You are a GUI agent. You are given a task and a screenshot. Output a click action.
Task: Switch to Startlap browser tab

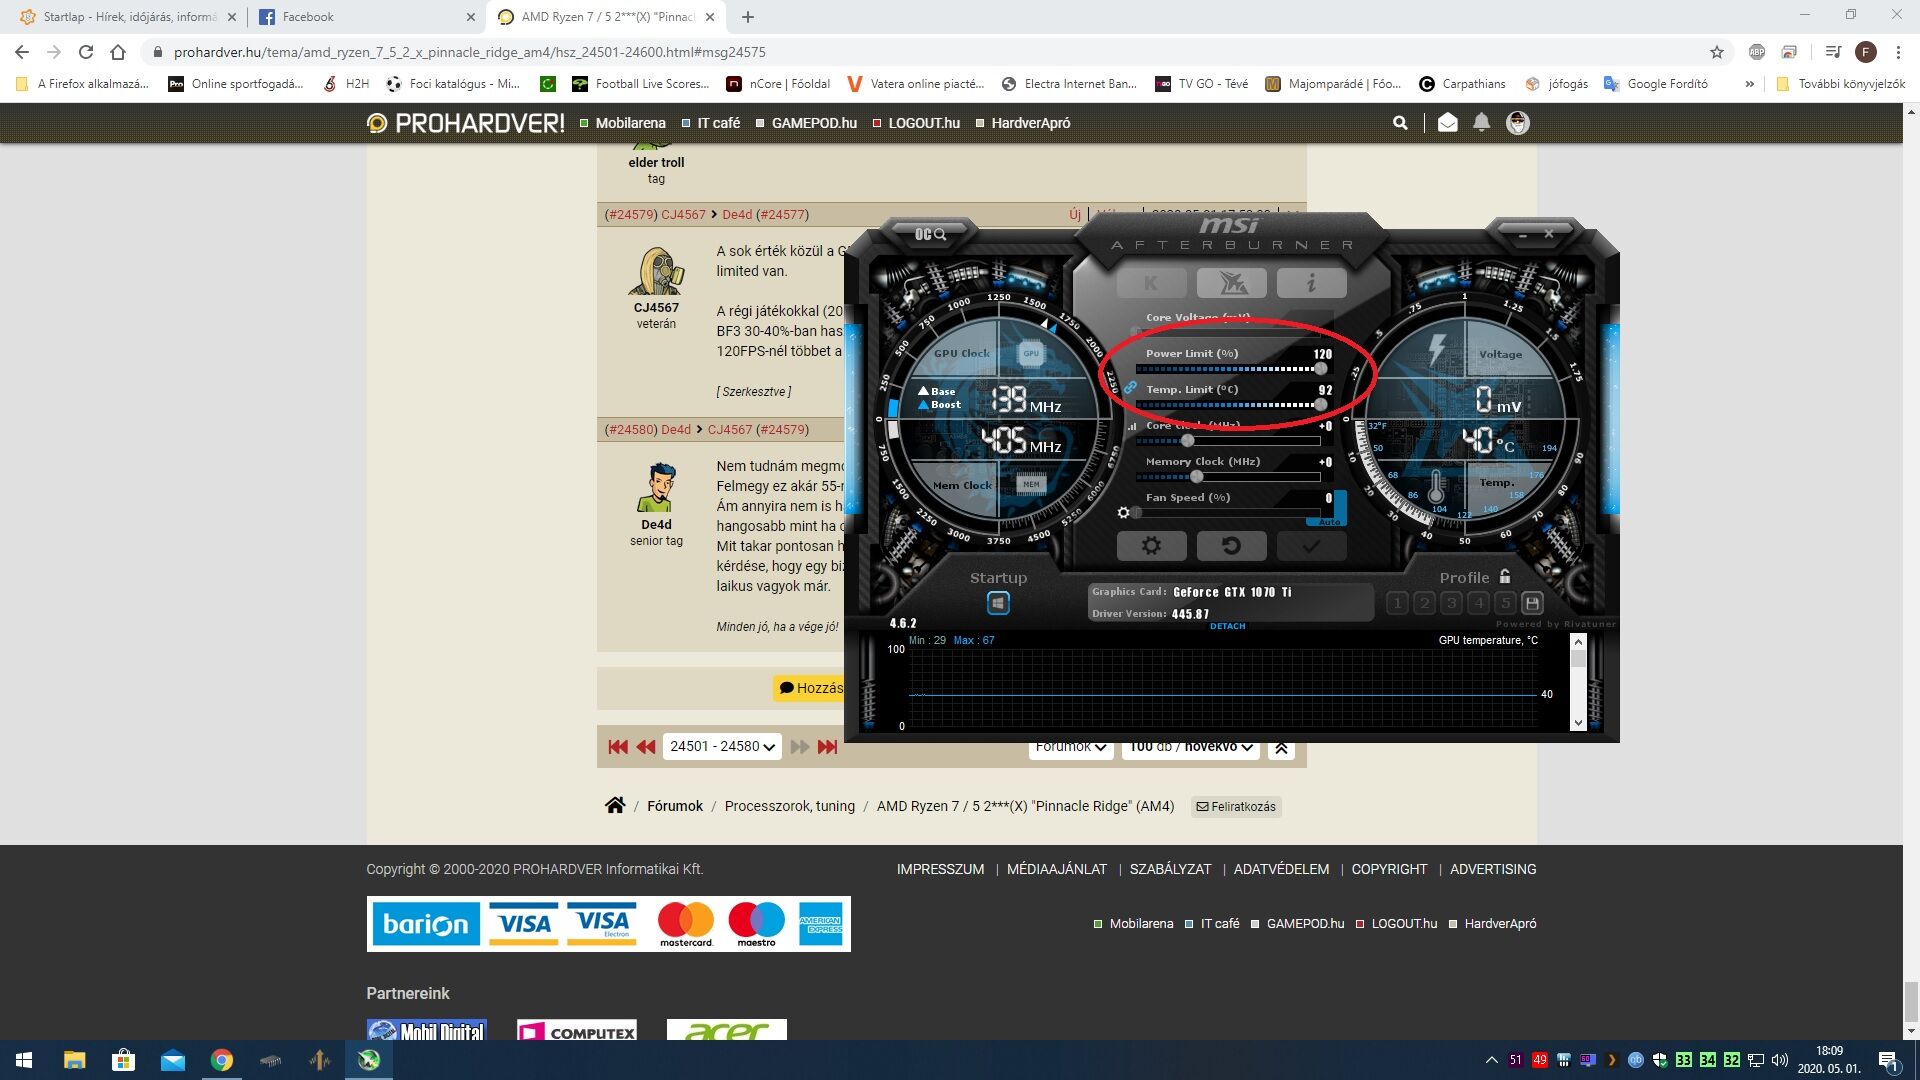[130, 17]
